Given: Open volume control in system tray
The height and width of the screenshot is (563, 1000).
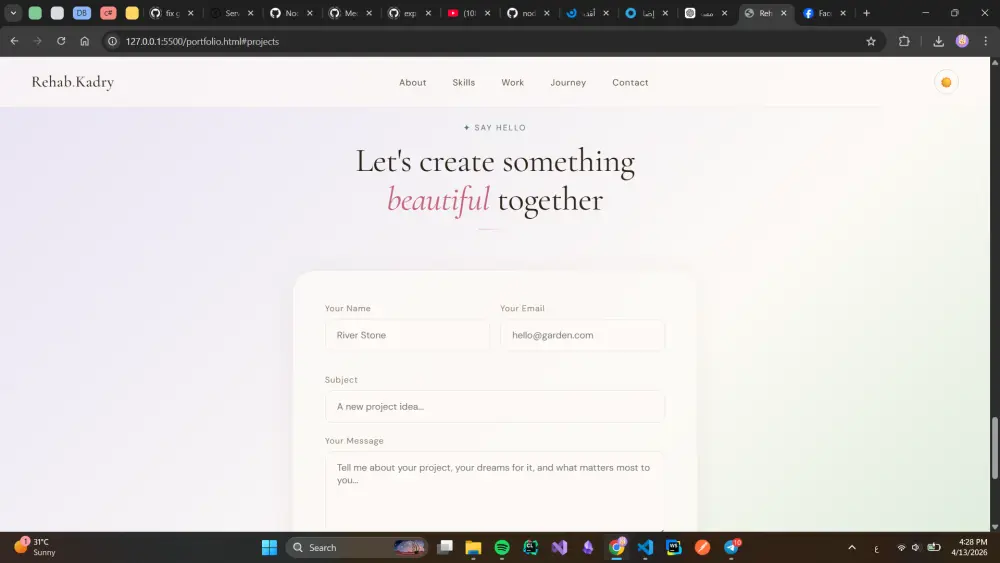Looking at the screenshot, I should point(916,547).
